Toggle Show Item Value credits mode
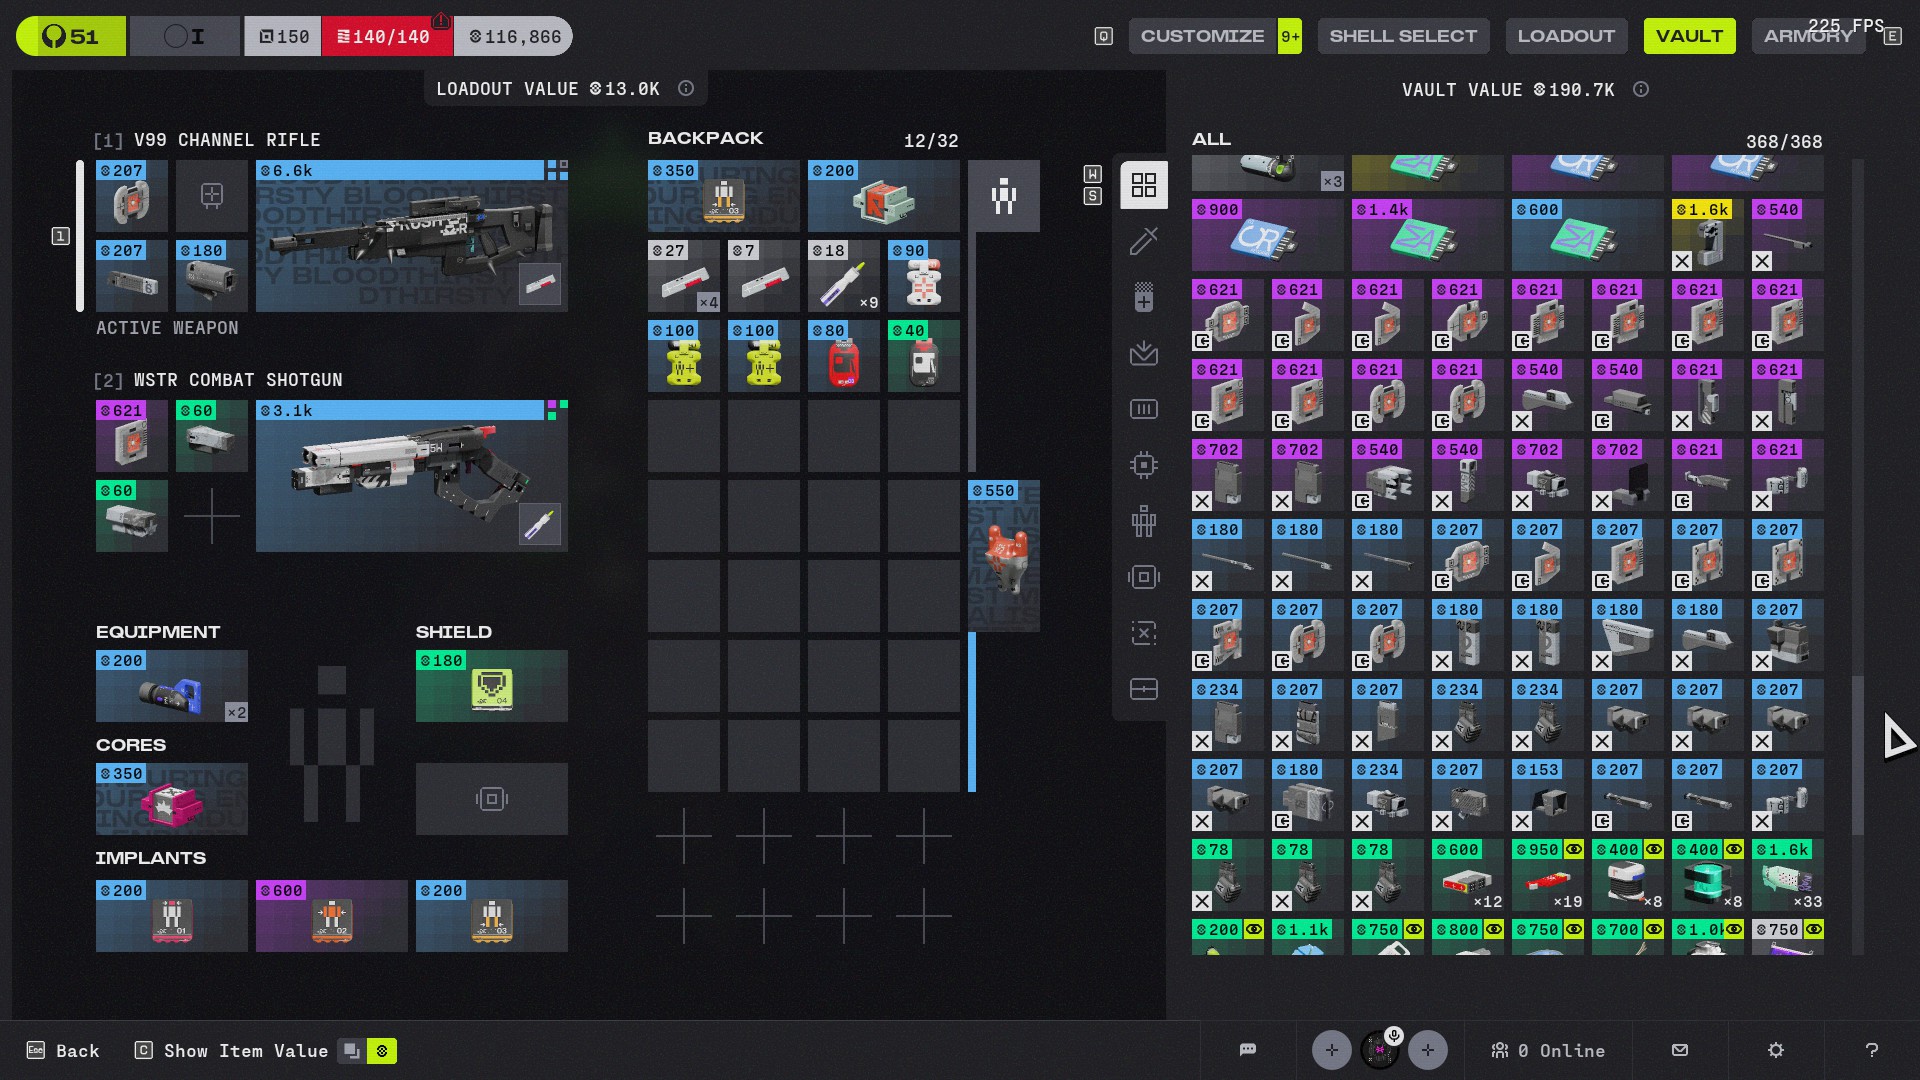This screenshot has height=1080, width=1920. tap(382, 1051)
